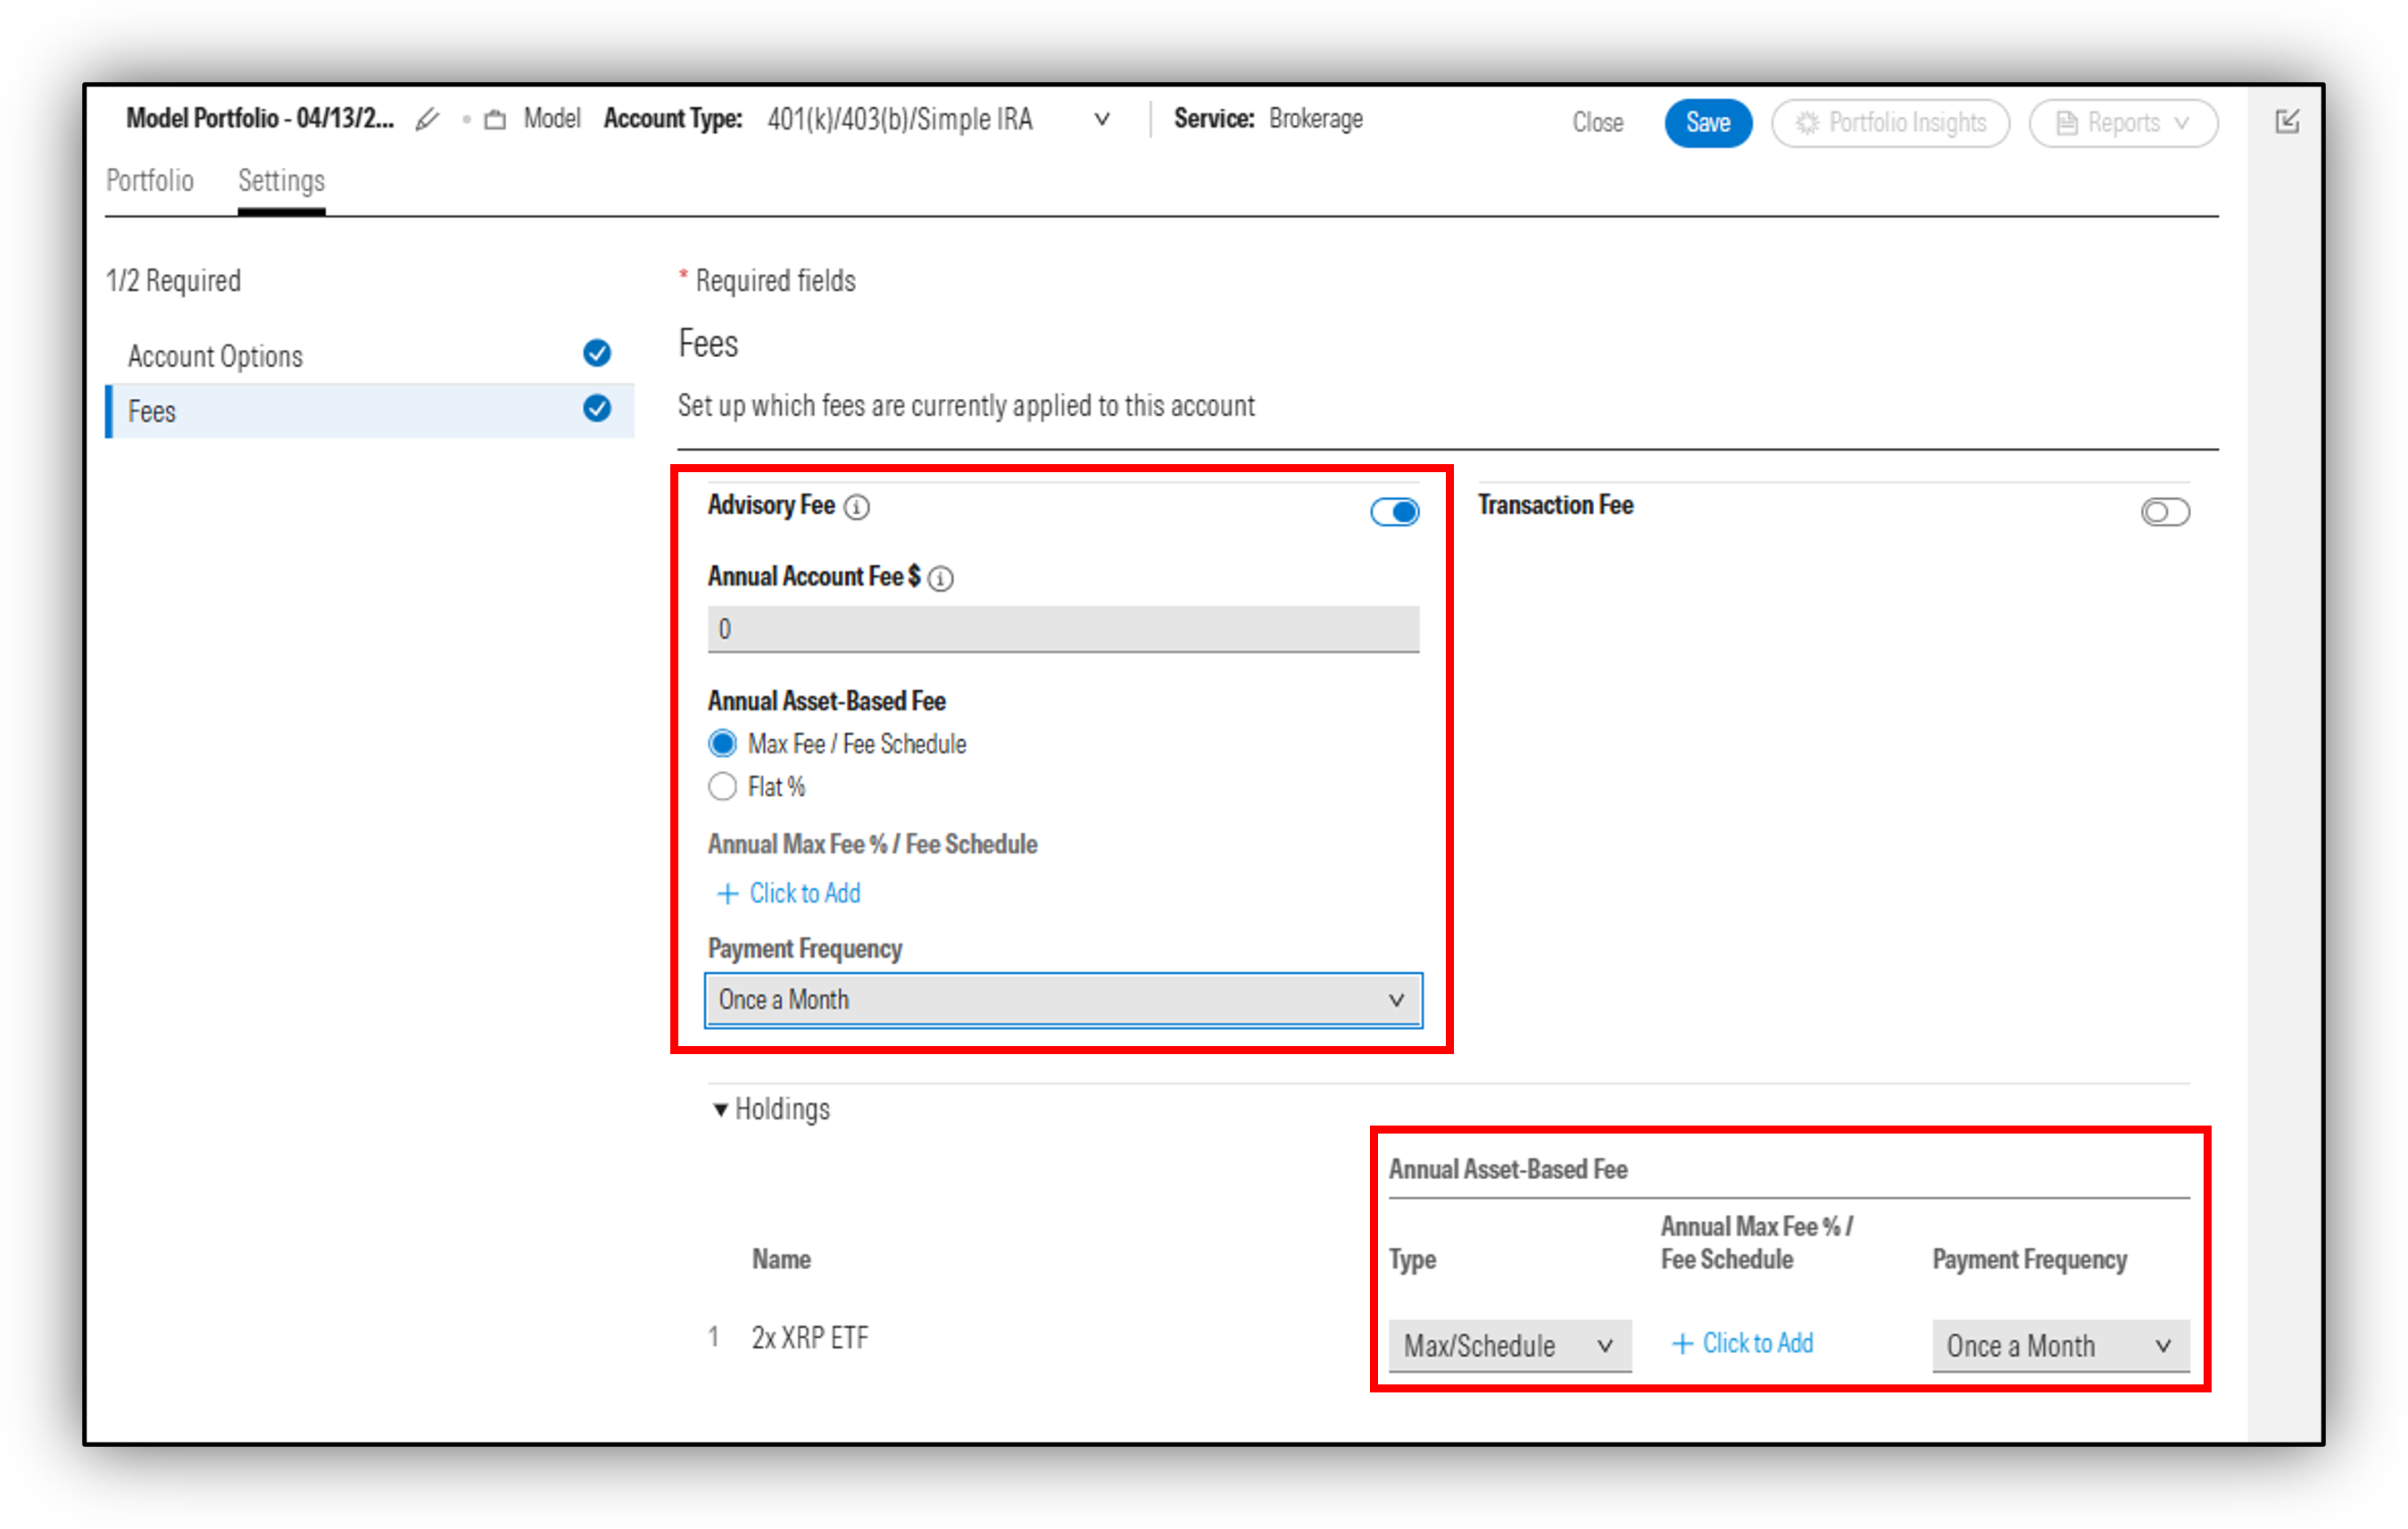
Task: Click the Save button
Action: (1707, 123)
